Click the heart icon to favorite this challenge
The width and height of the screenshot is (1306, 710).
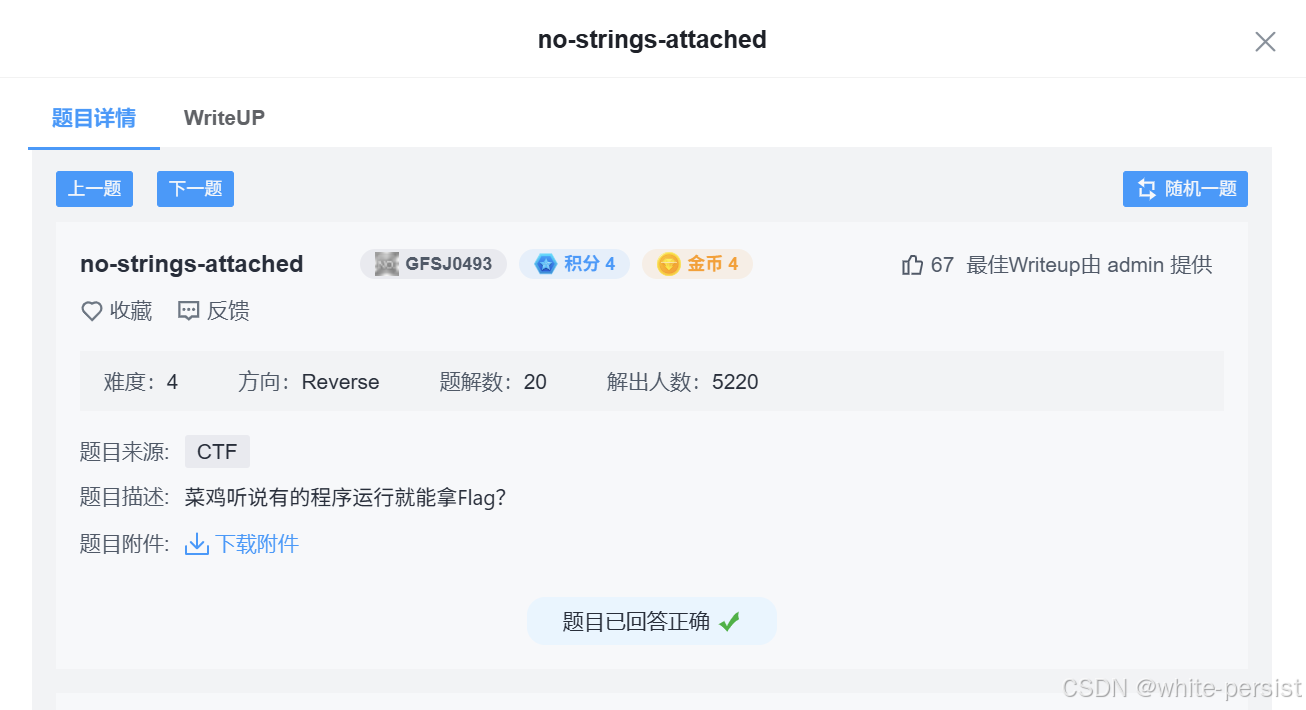coord(91,311)
